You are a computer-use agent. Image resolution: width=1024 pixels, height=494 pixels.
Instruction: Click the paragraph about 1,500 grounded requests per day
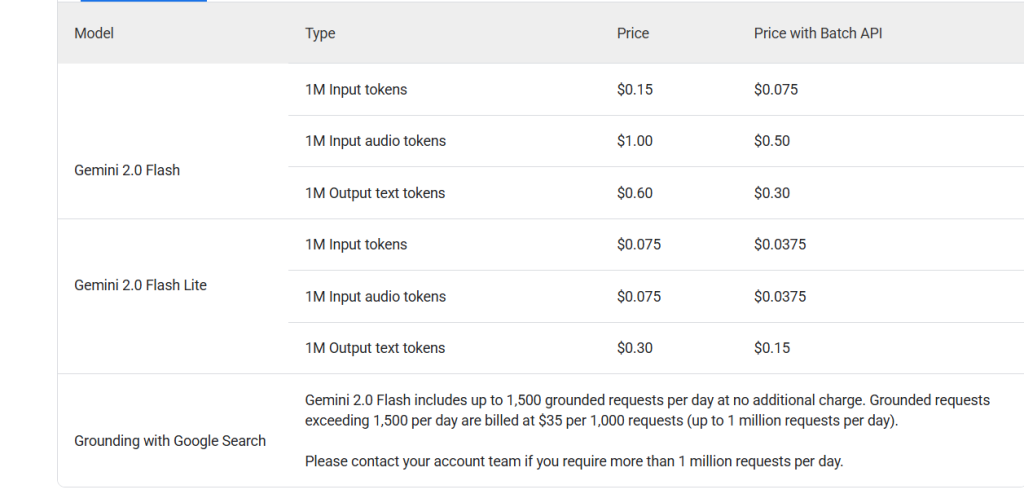(647, 410)
